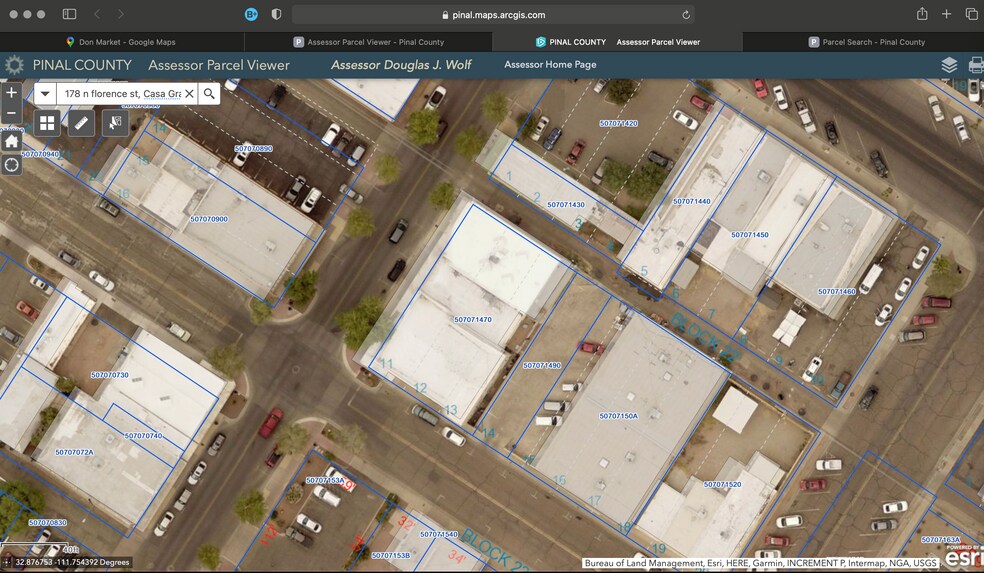Screen dimensions: 984x573
Task: Select parcel labeled 507070900
Action: 209,219
